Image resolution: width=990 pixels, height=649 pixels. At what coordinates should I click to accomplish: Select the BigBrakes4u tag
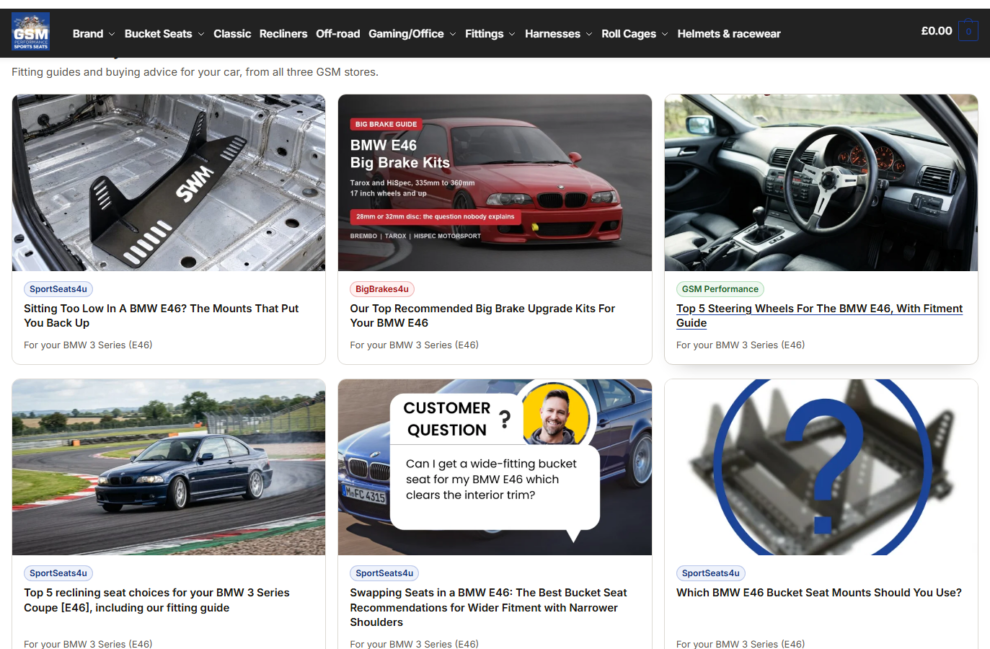pos(382,289)
